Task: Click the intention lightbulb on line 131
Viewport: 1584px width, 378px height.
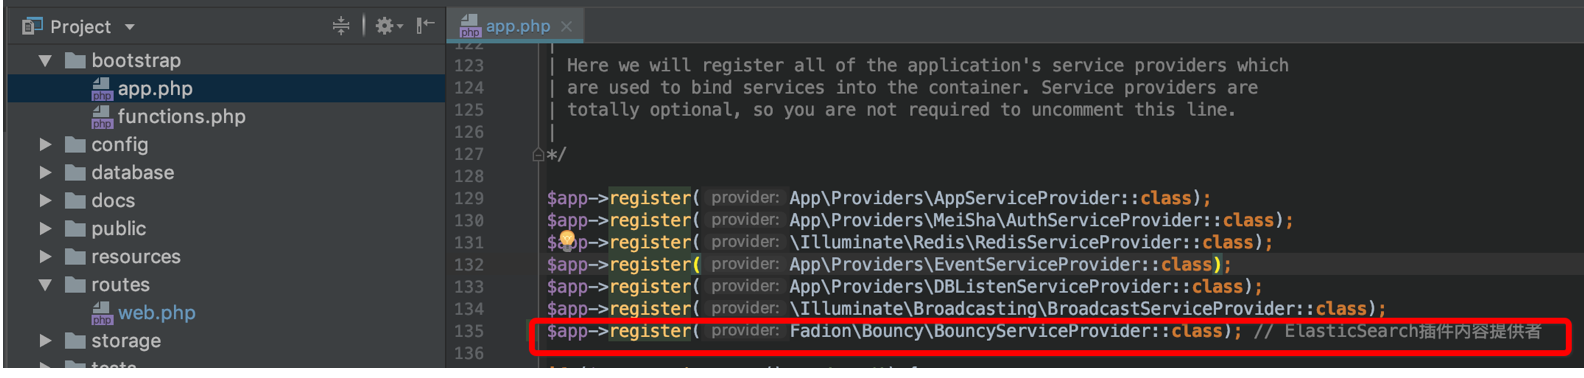Action: pyautogui.click(x=567, y=240)
